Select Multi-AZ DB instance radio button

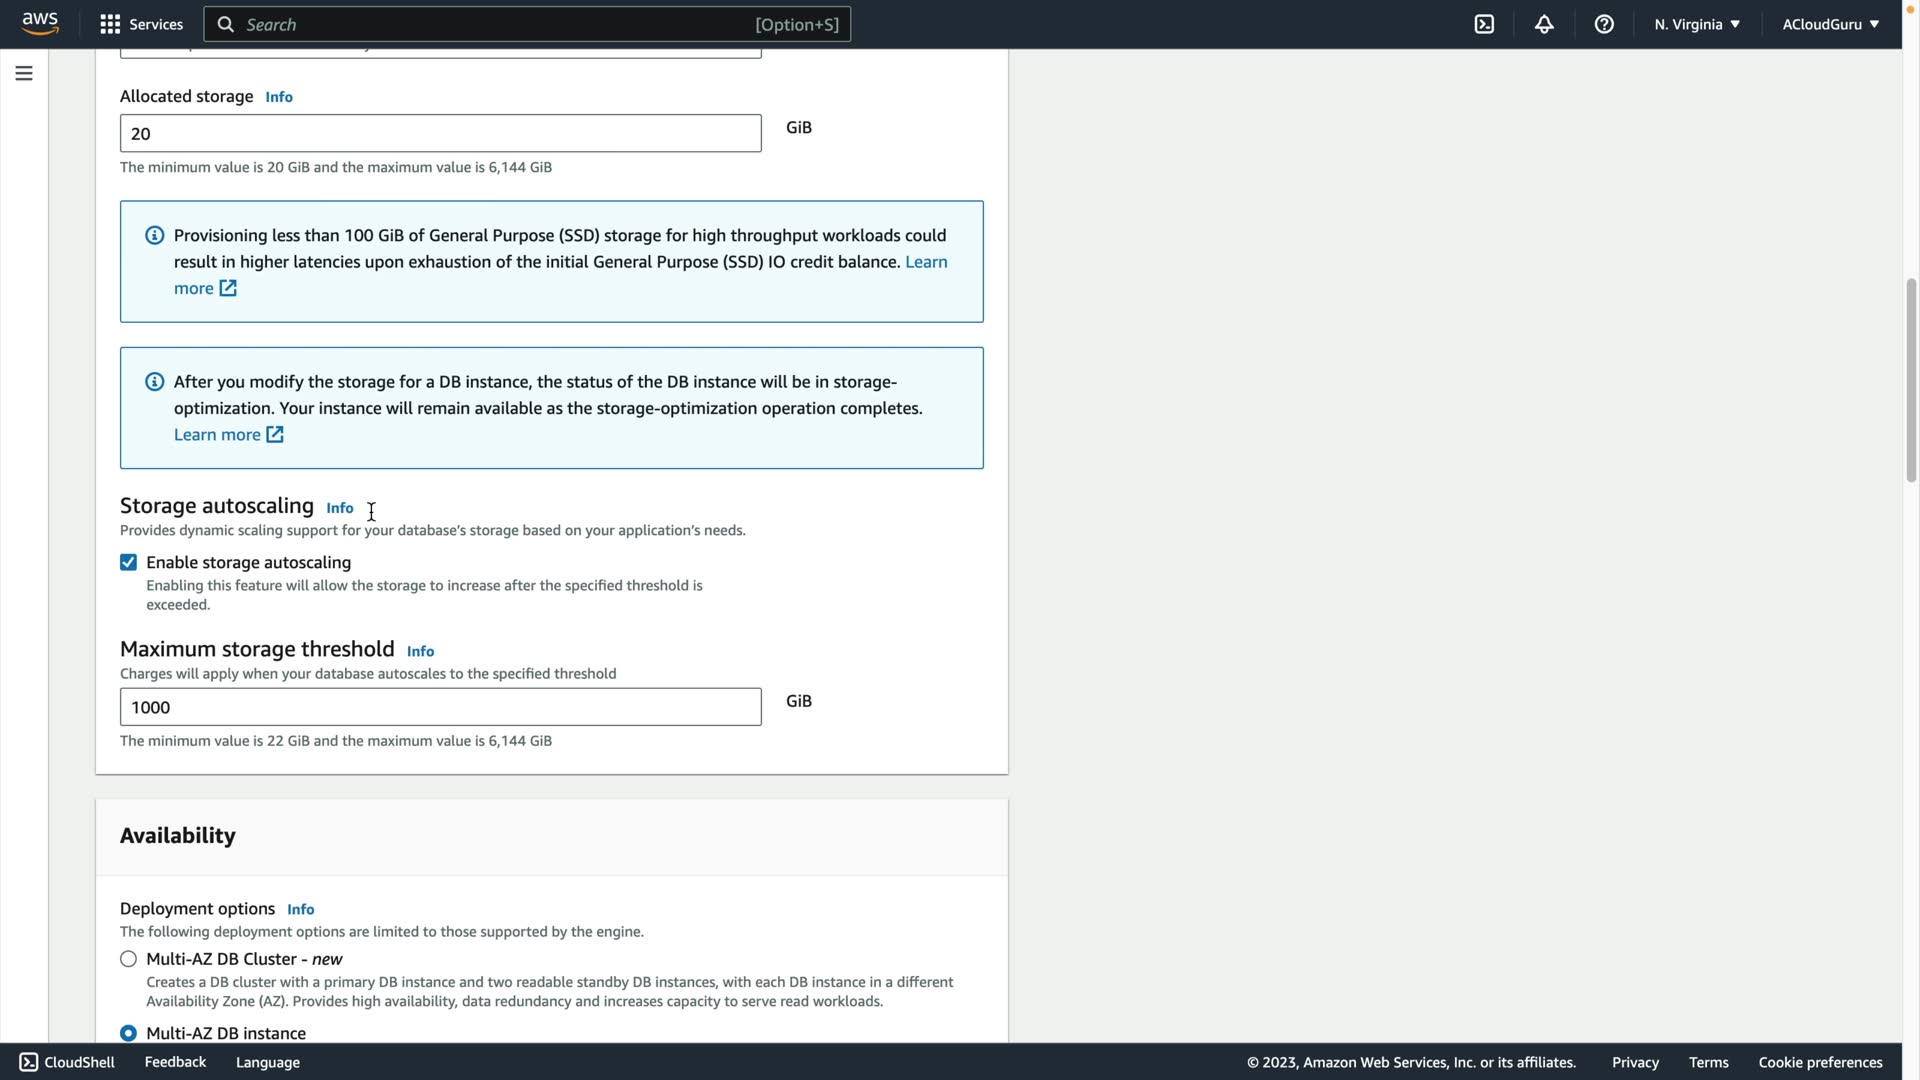pos(128,1033)
